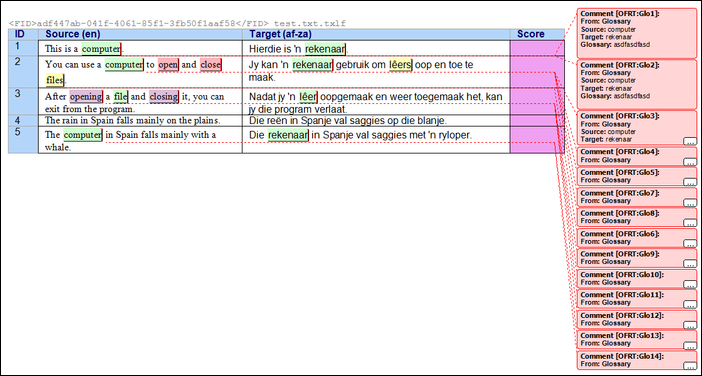
Task: Click highlighted 'rekenaar' in target row 2
Action: tap(312, 65)
